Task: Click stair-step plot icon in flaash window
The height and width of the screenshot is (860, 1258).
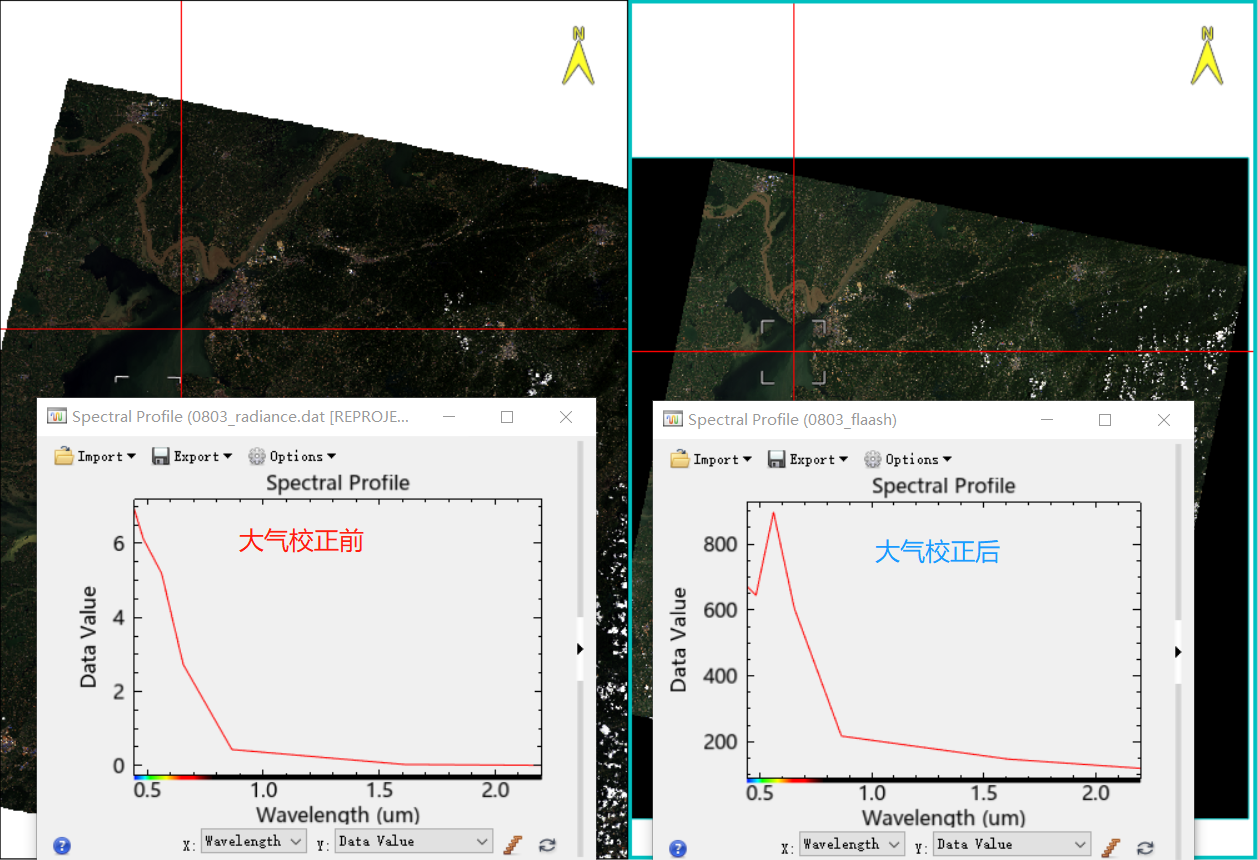Action: (x=1111, y=847)
